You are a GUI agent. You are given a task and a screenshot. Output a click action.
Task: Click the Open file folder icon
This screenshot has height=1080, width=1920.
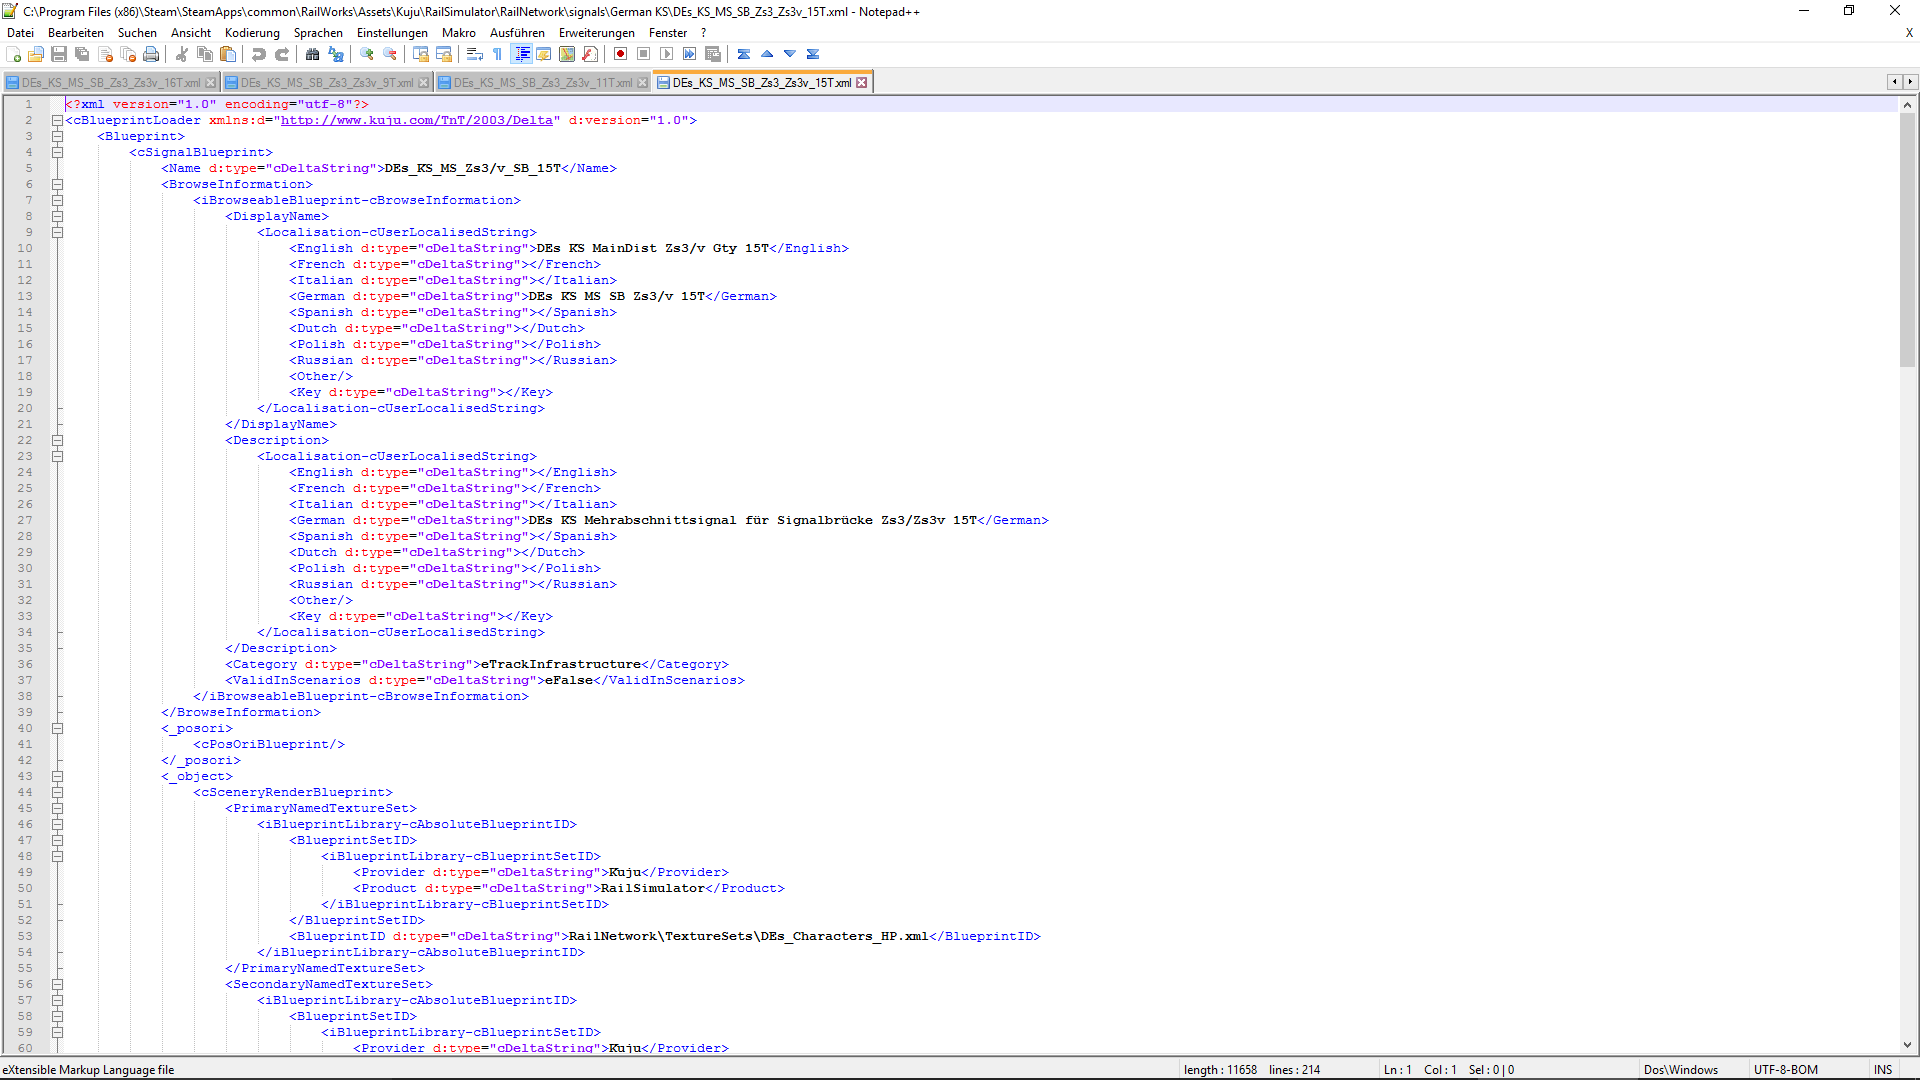coord(36,54)
